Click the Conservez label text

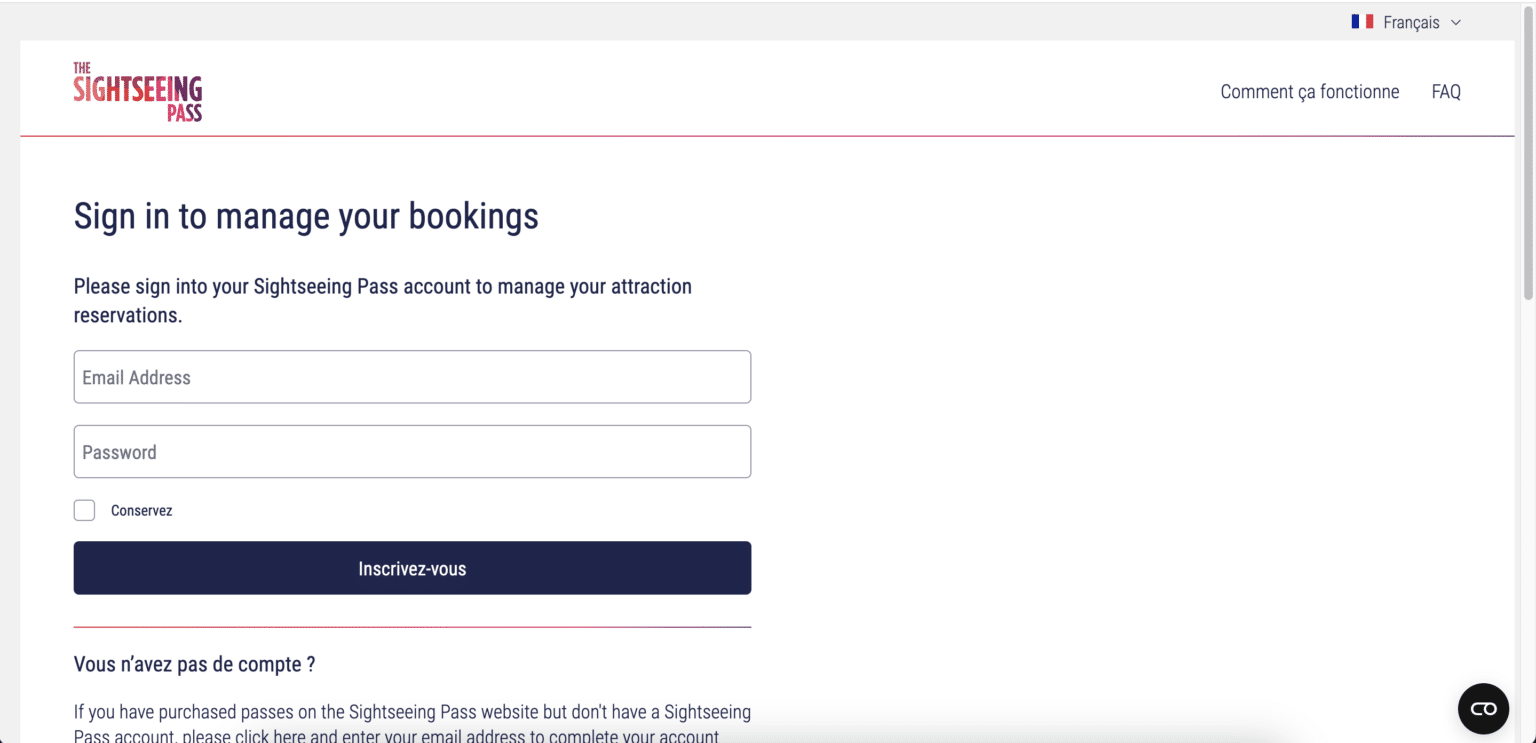(141, 511)
